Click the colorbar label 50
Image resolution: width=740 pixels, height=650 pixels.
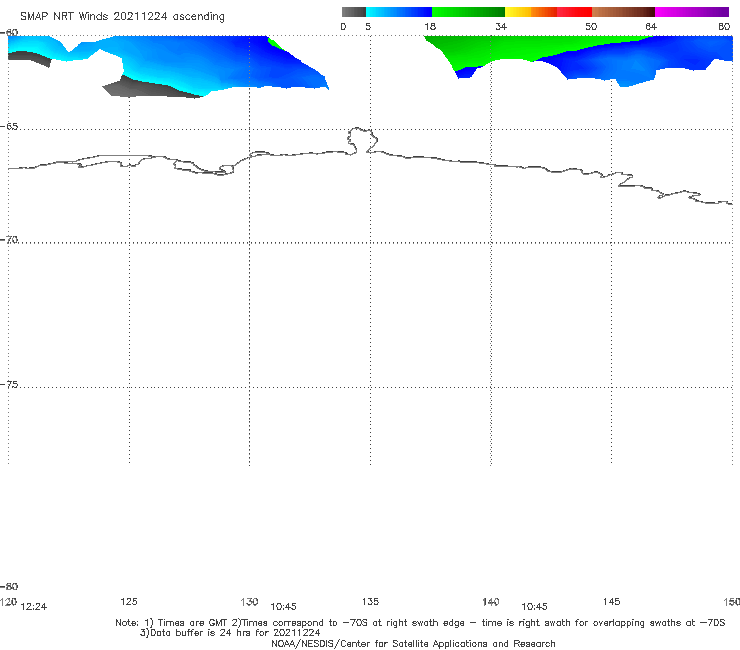pos(591,26)
